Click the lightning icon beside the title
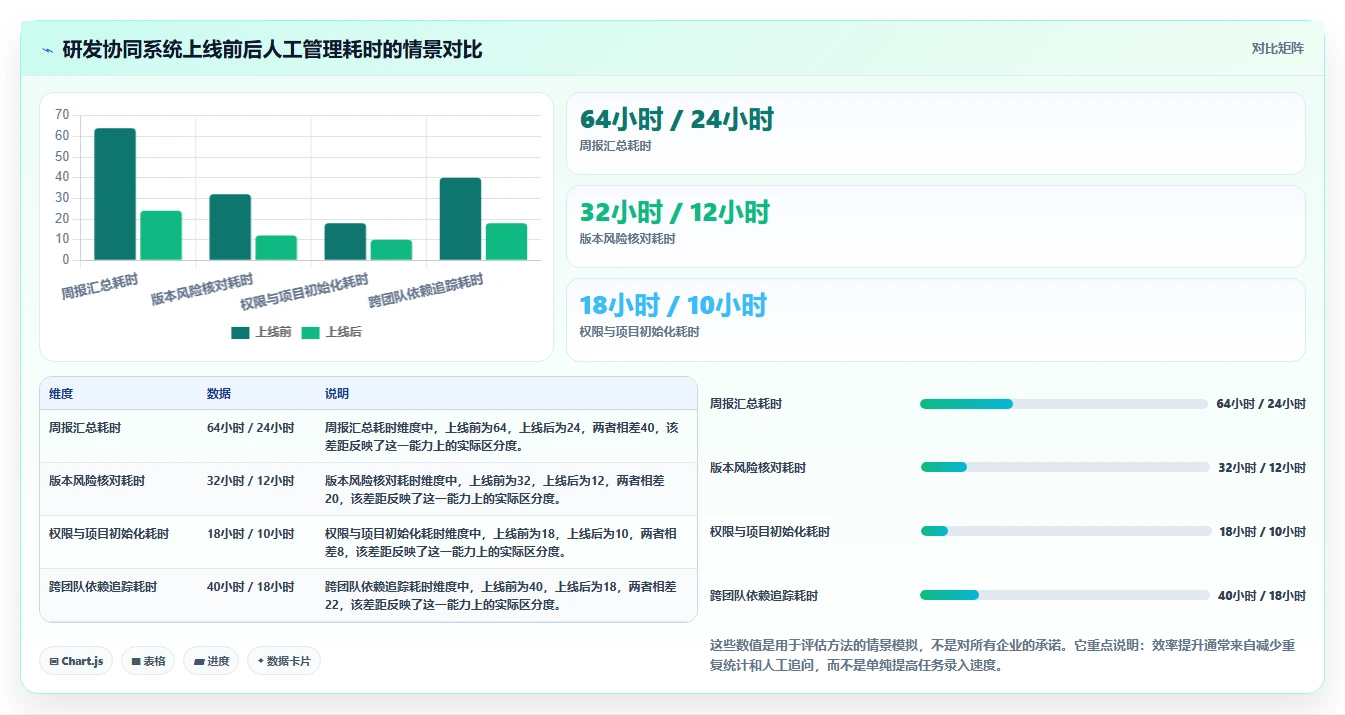This screenshot has width=1345, height=715. (x=47, y=50)
